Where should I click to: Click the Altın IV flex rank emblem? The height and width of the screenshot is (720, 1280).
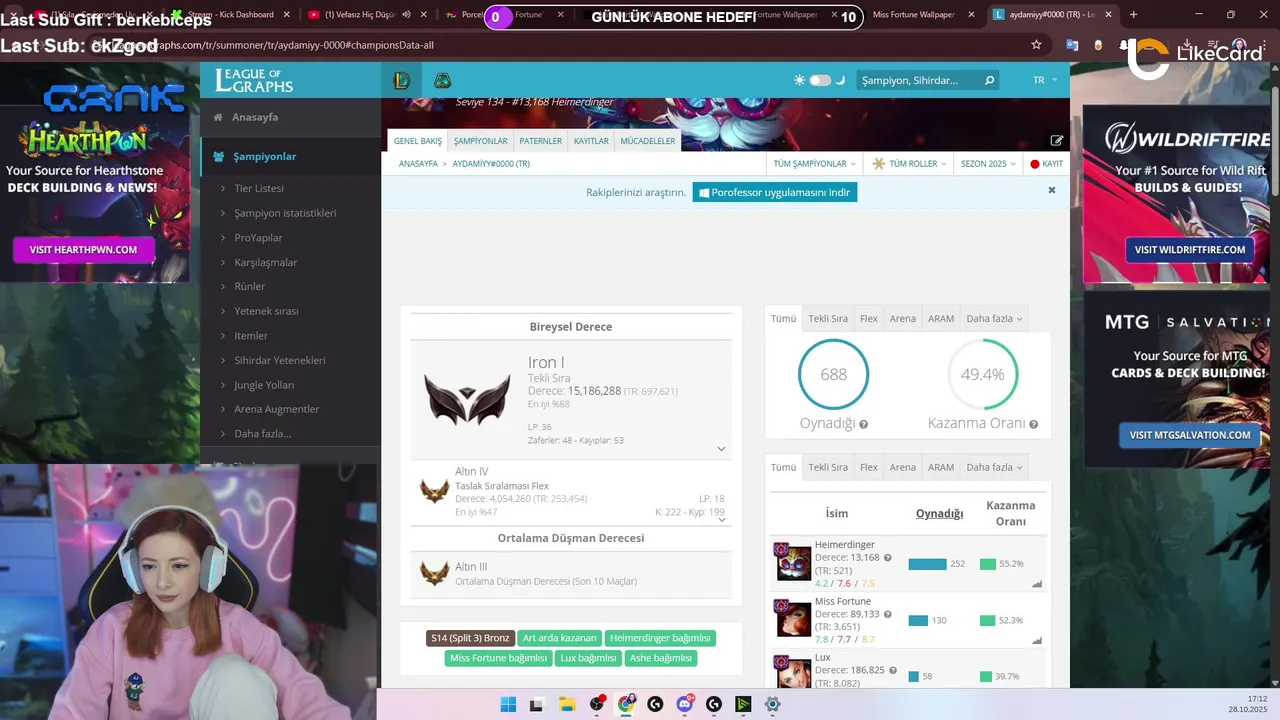tap(434, 490)
